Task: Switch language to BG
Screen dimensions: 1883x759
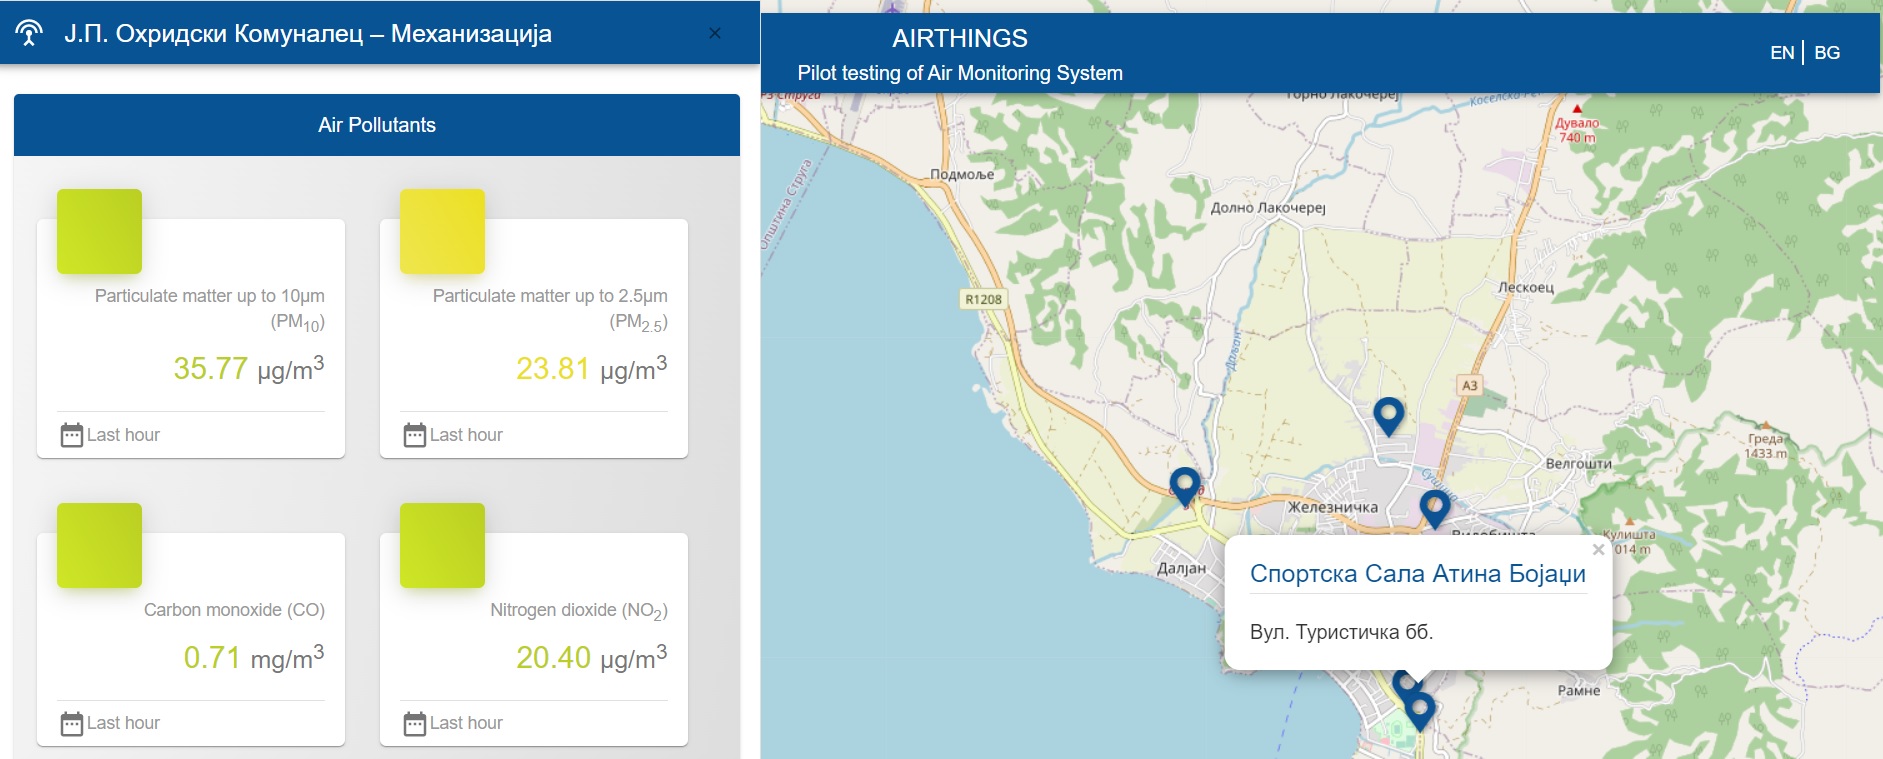Action: pyautogui.click(x=1827, y=53)
